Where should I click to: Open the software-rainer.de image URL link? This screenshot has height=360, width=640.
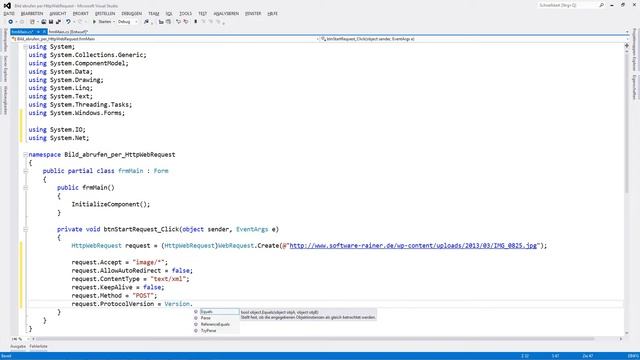[x=413, y=246]
